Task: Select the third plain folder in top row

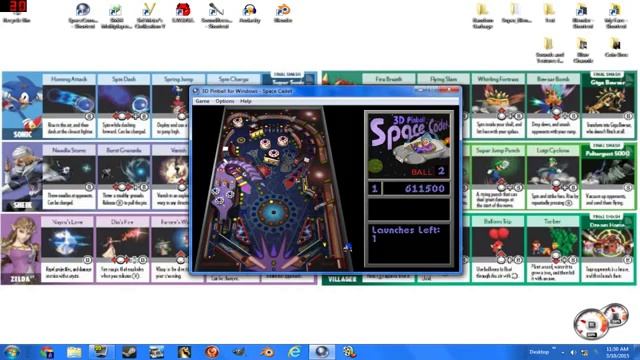Action: click(549, 13)
